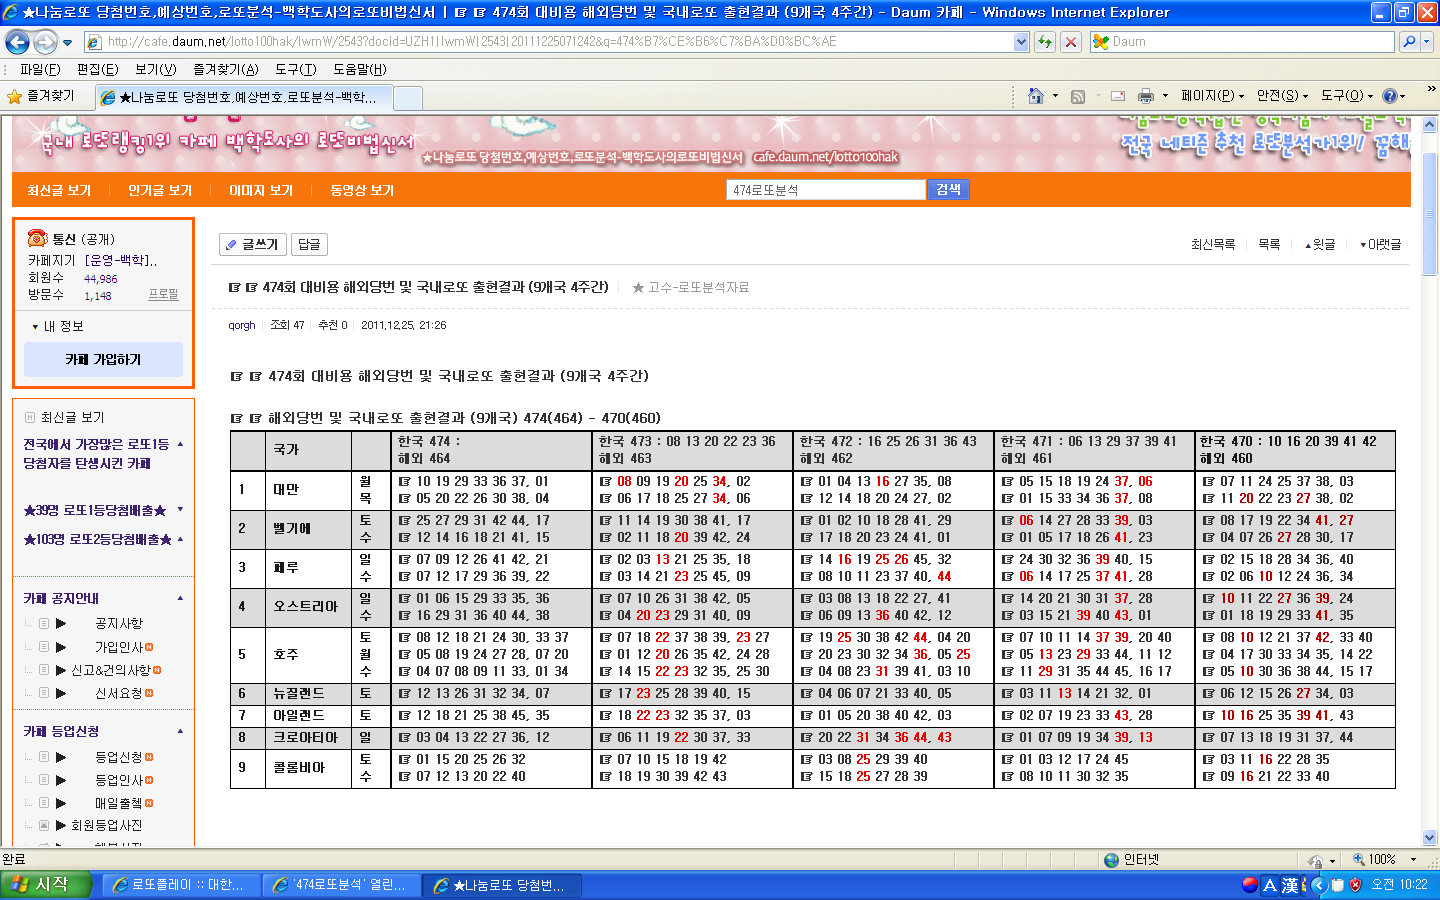Open the Help question mark icon
This screenshot has height=900, width=1440.
click(x=1389, y=96)
